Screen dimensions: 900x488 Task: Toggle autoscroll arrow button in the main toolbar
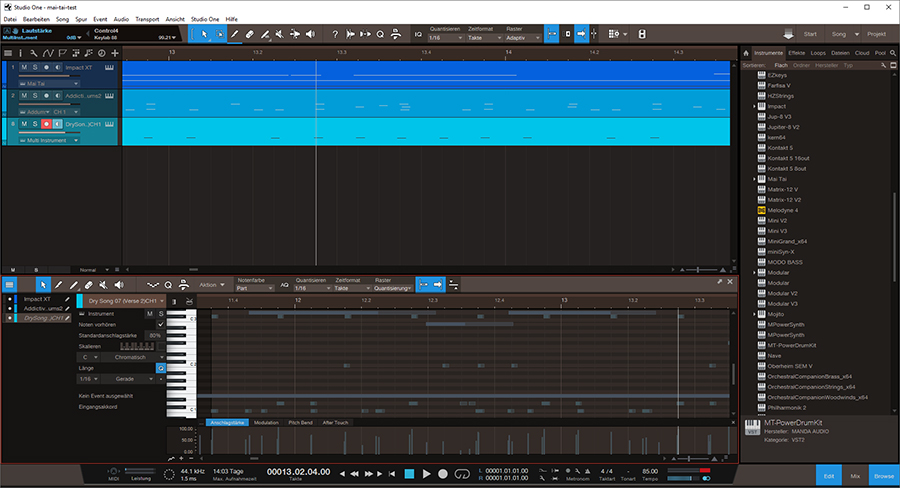(581, 34)
